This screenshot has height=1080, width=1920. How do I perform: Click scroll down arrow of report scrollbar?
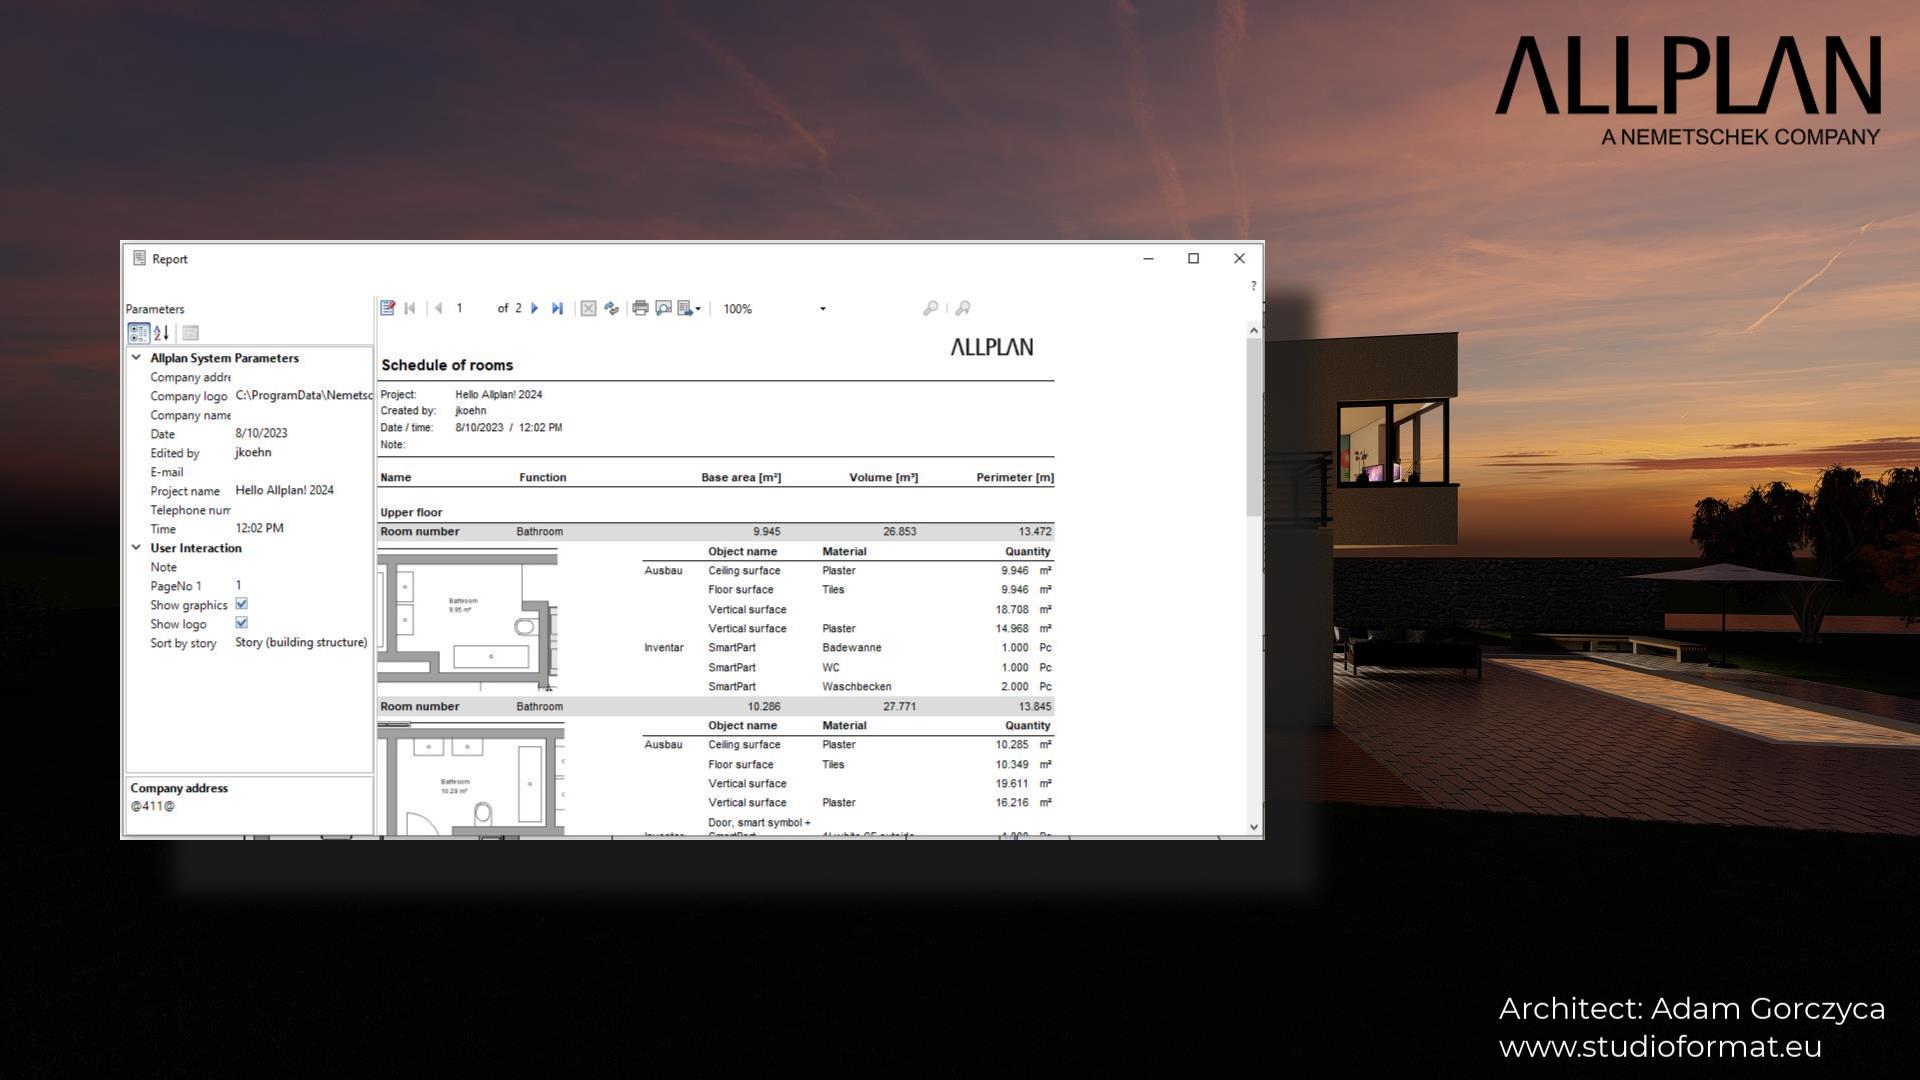1254,827
